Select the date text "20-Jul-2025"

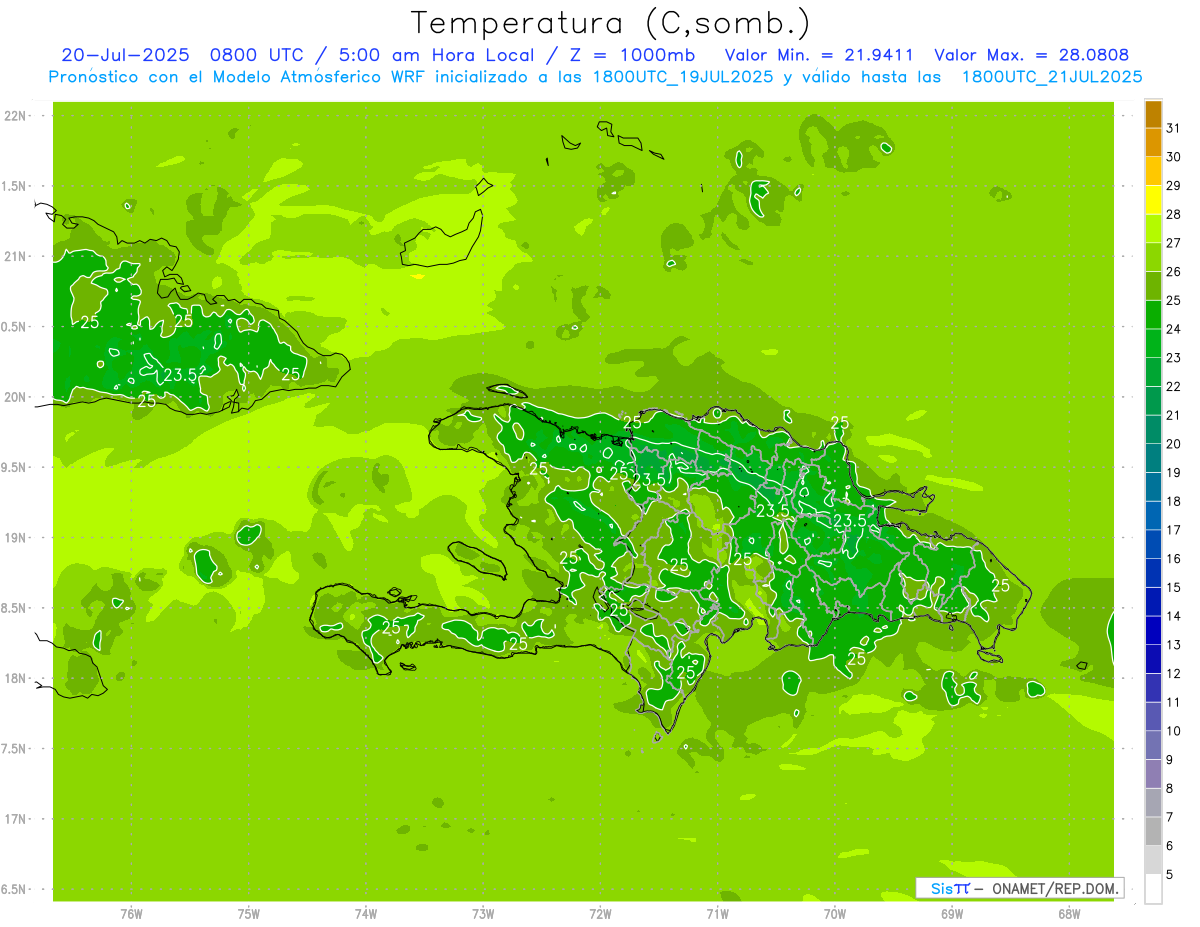[x=126, y=55]
